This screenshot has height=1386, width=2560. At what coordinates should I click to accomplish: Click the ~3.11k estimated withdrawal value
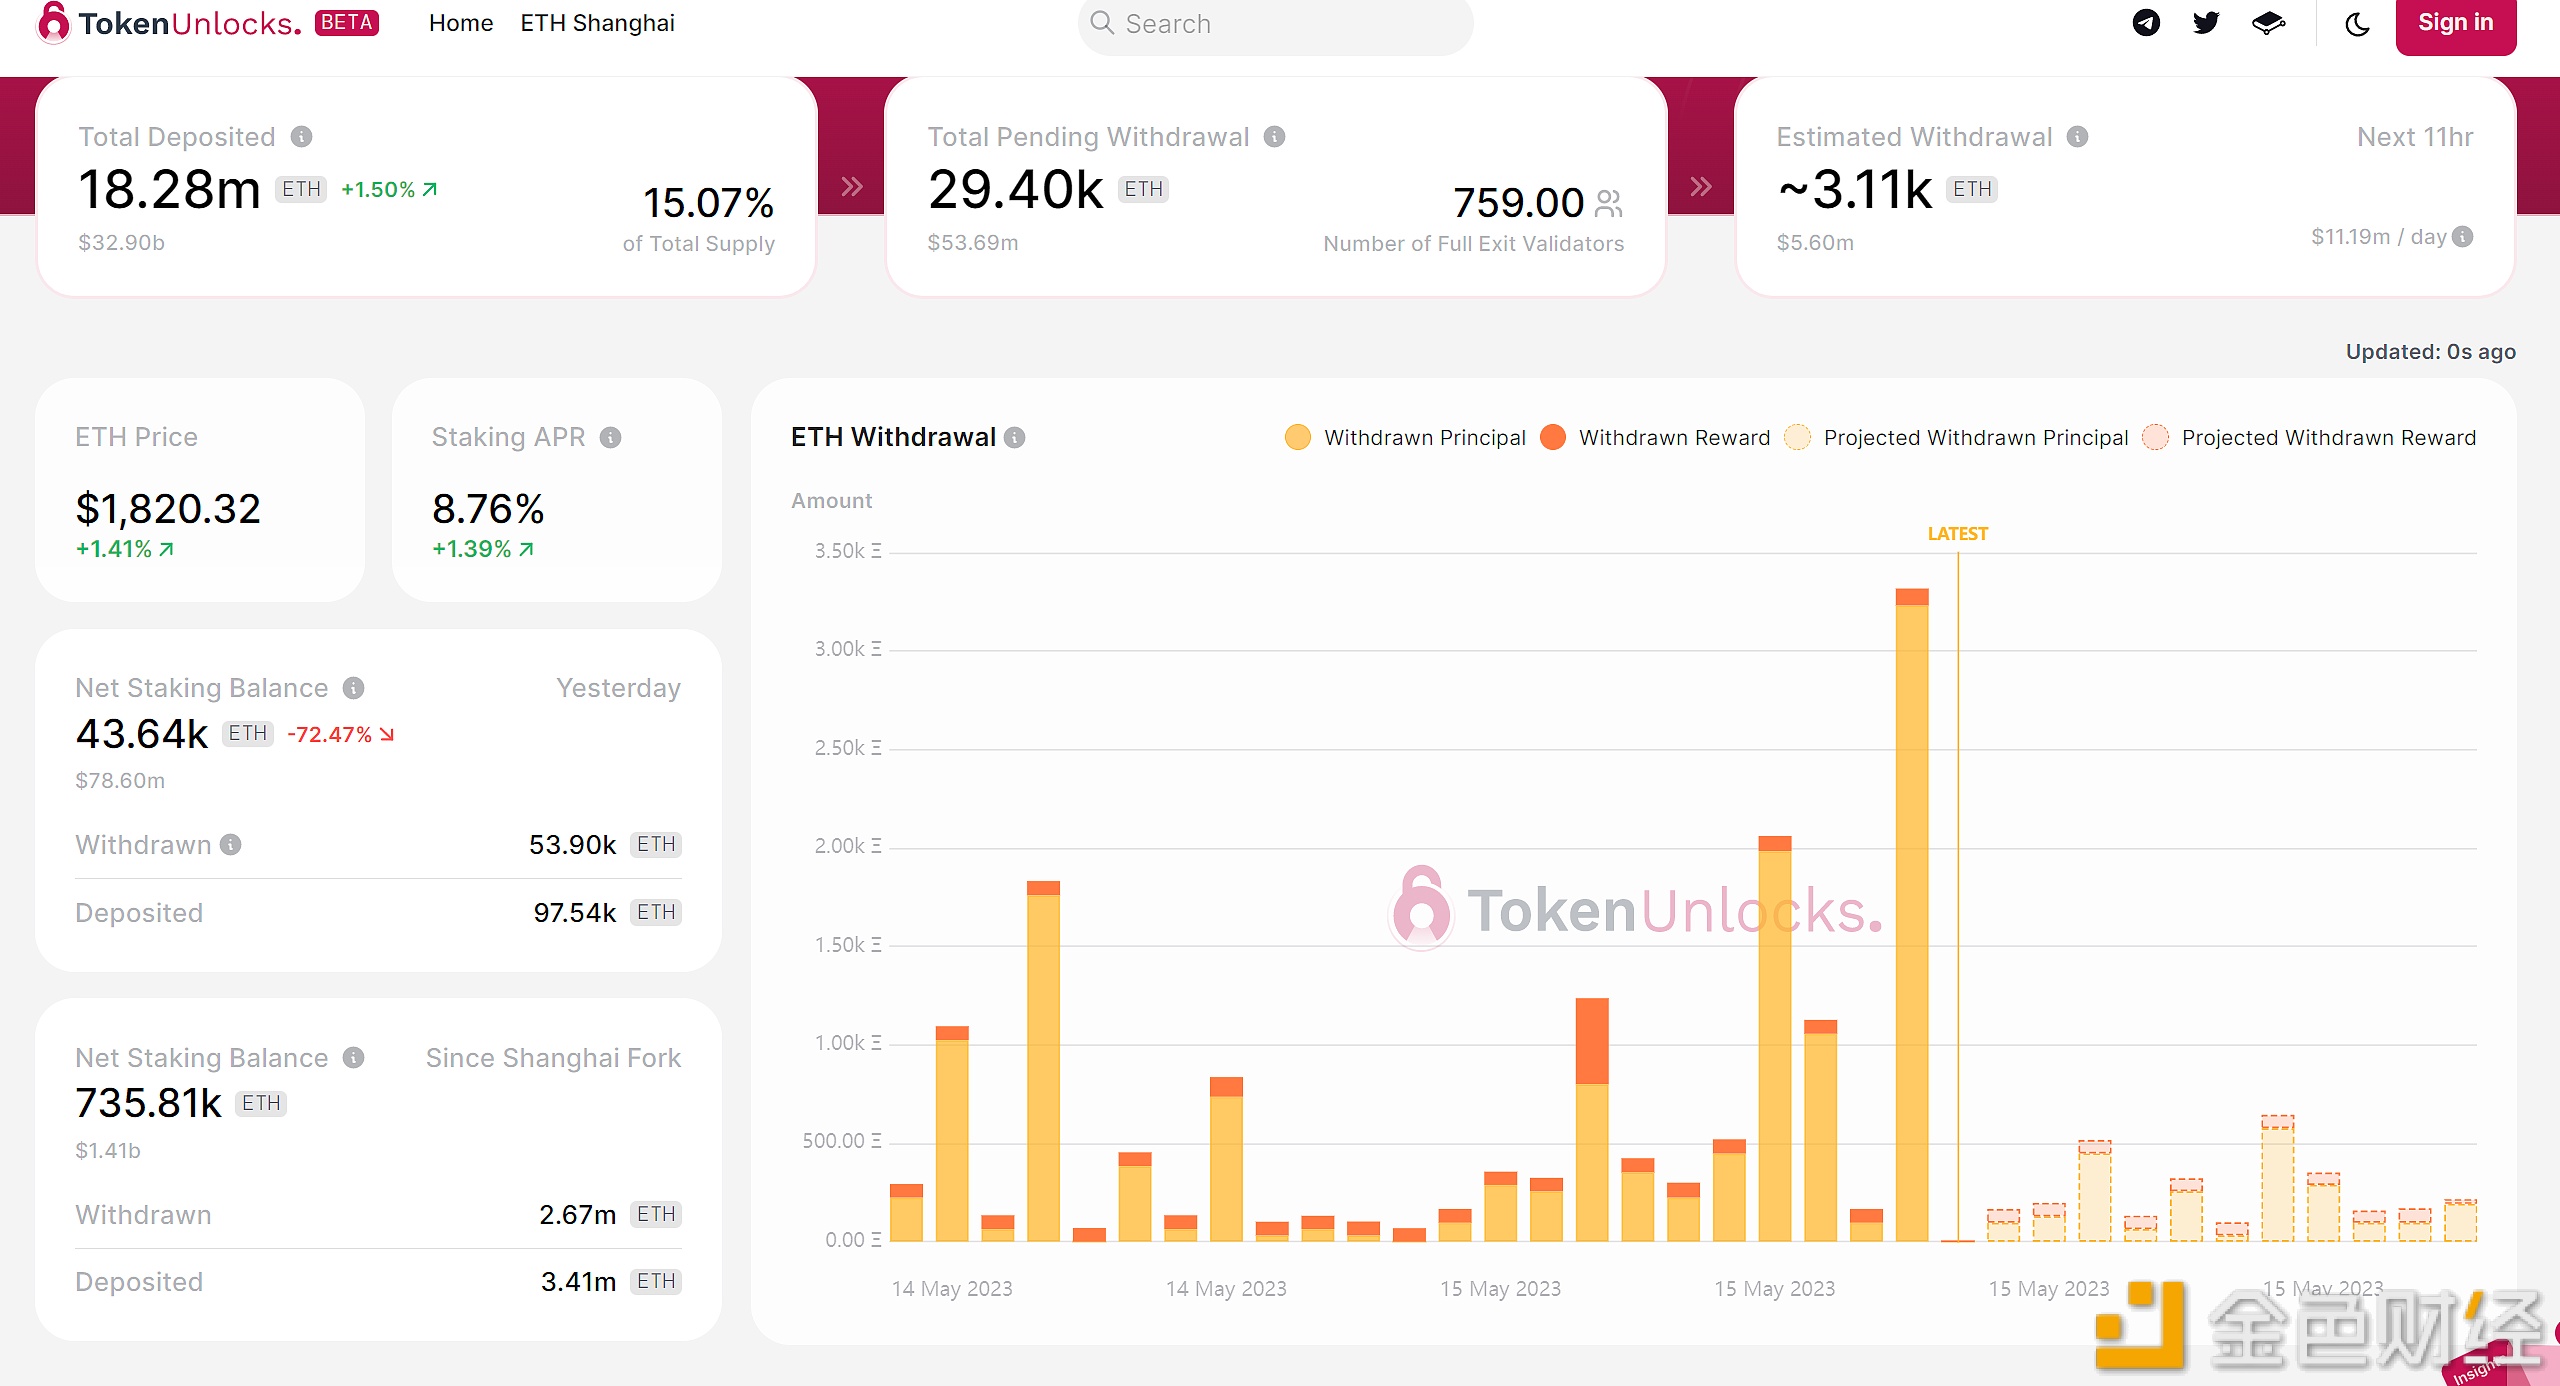[1855, 190]
